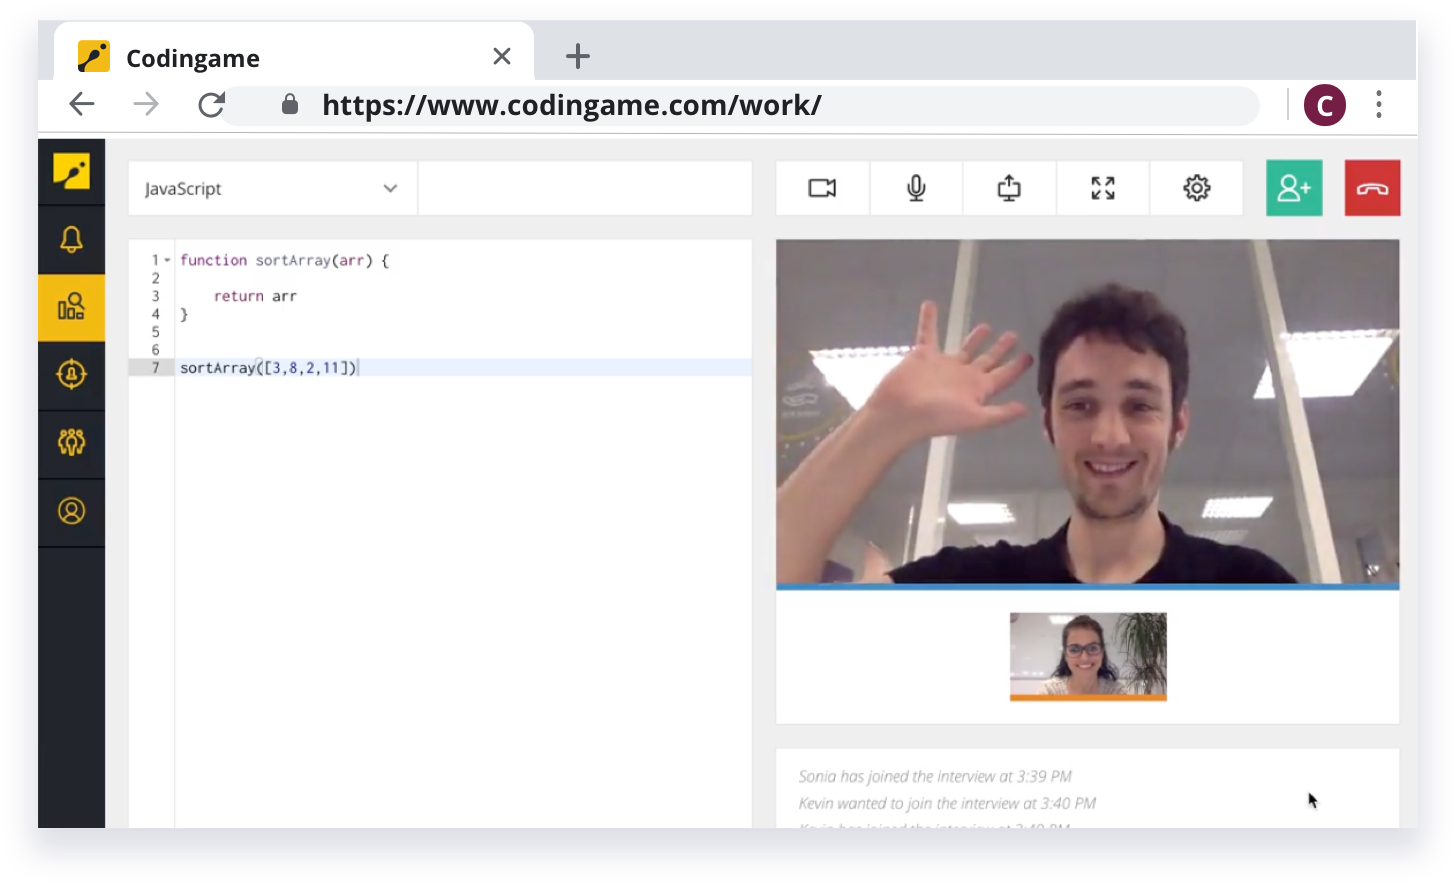This screenshot has height=886, width=1456.
Task: Open notifications bell in sidebar
Action: pos(71,239)
